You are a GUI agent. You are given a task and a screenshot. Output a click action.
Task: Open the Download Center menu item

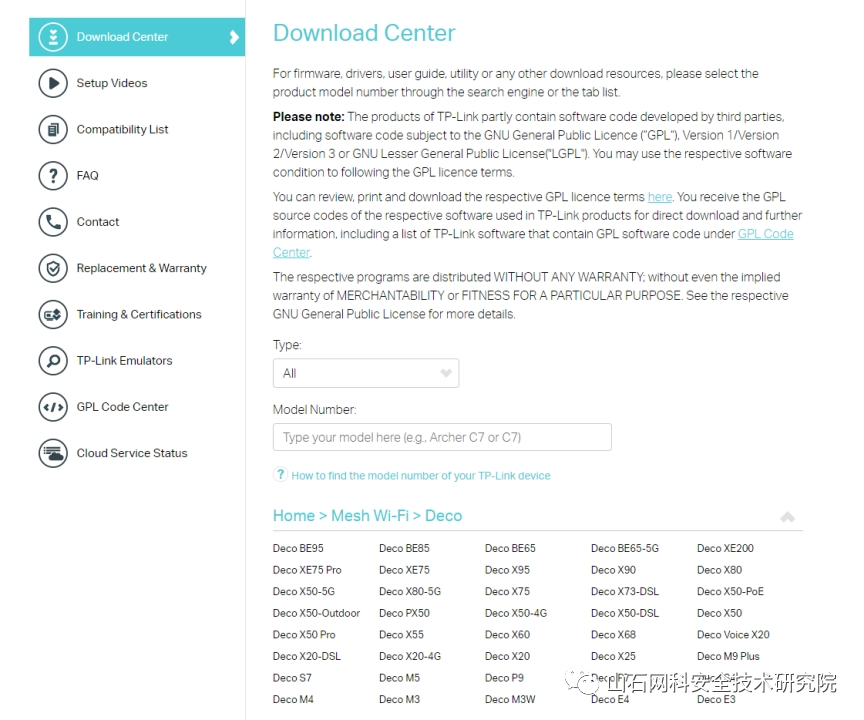coord(137,37)
